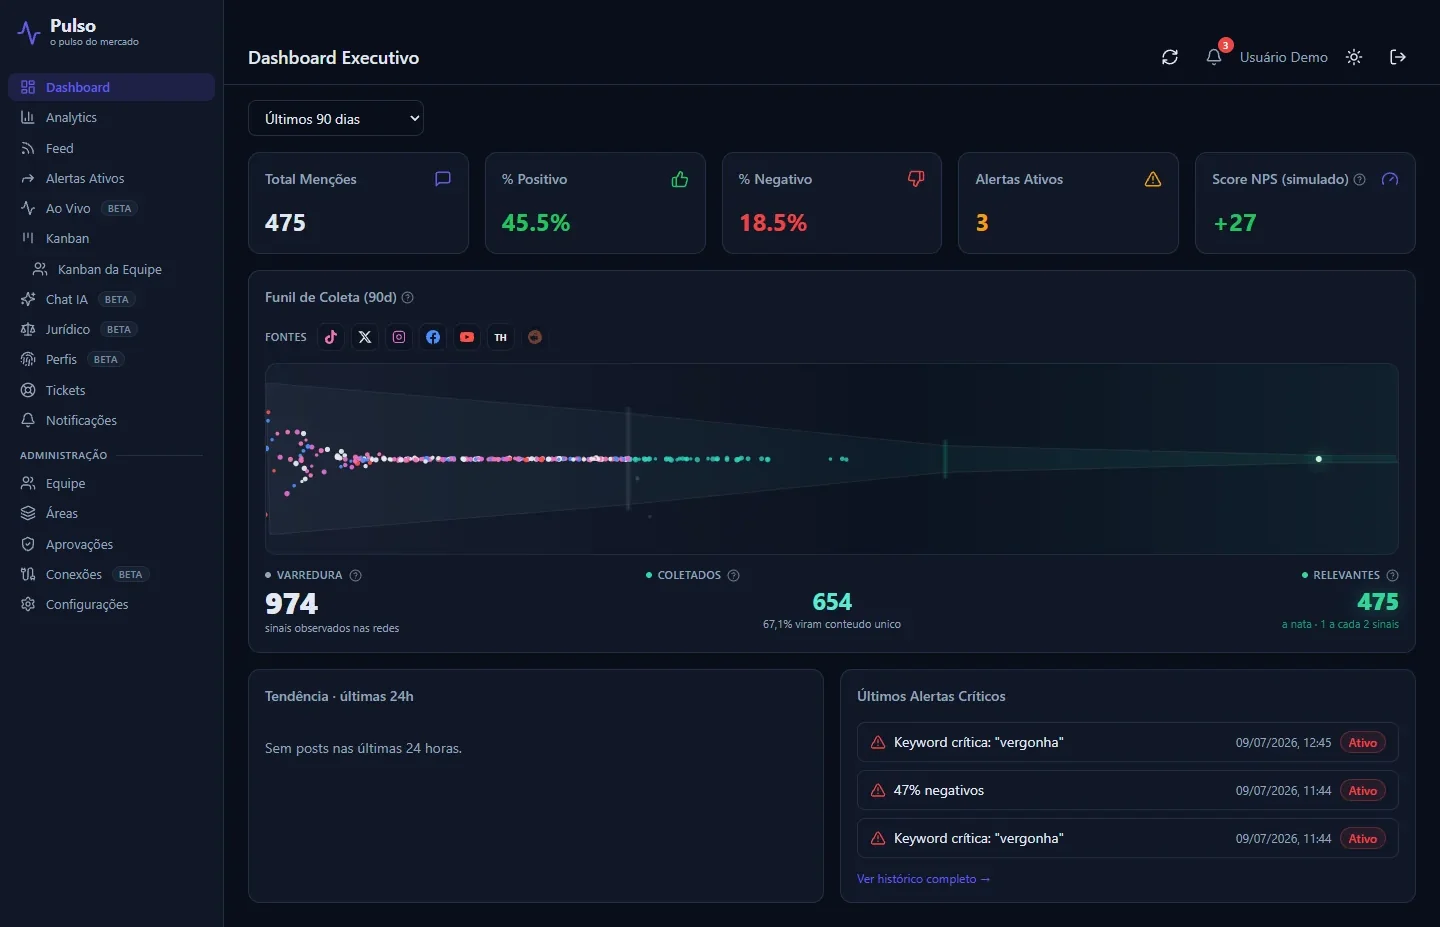Image resolution: width=1440 pixels, height=927 pixels.
Task: Toggle the YouTube source filter
Action: [467, 337]
